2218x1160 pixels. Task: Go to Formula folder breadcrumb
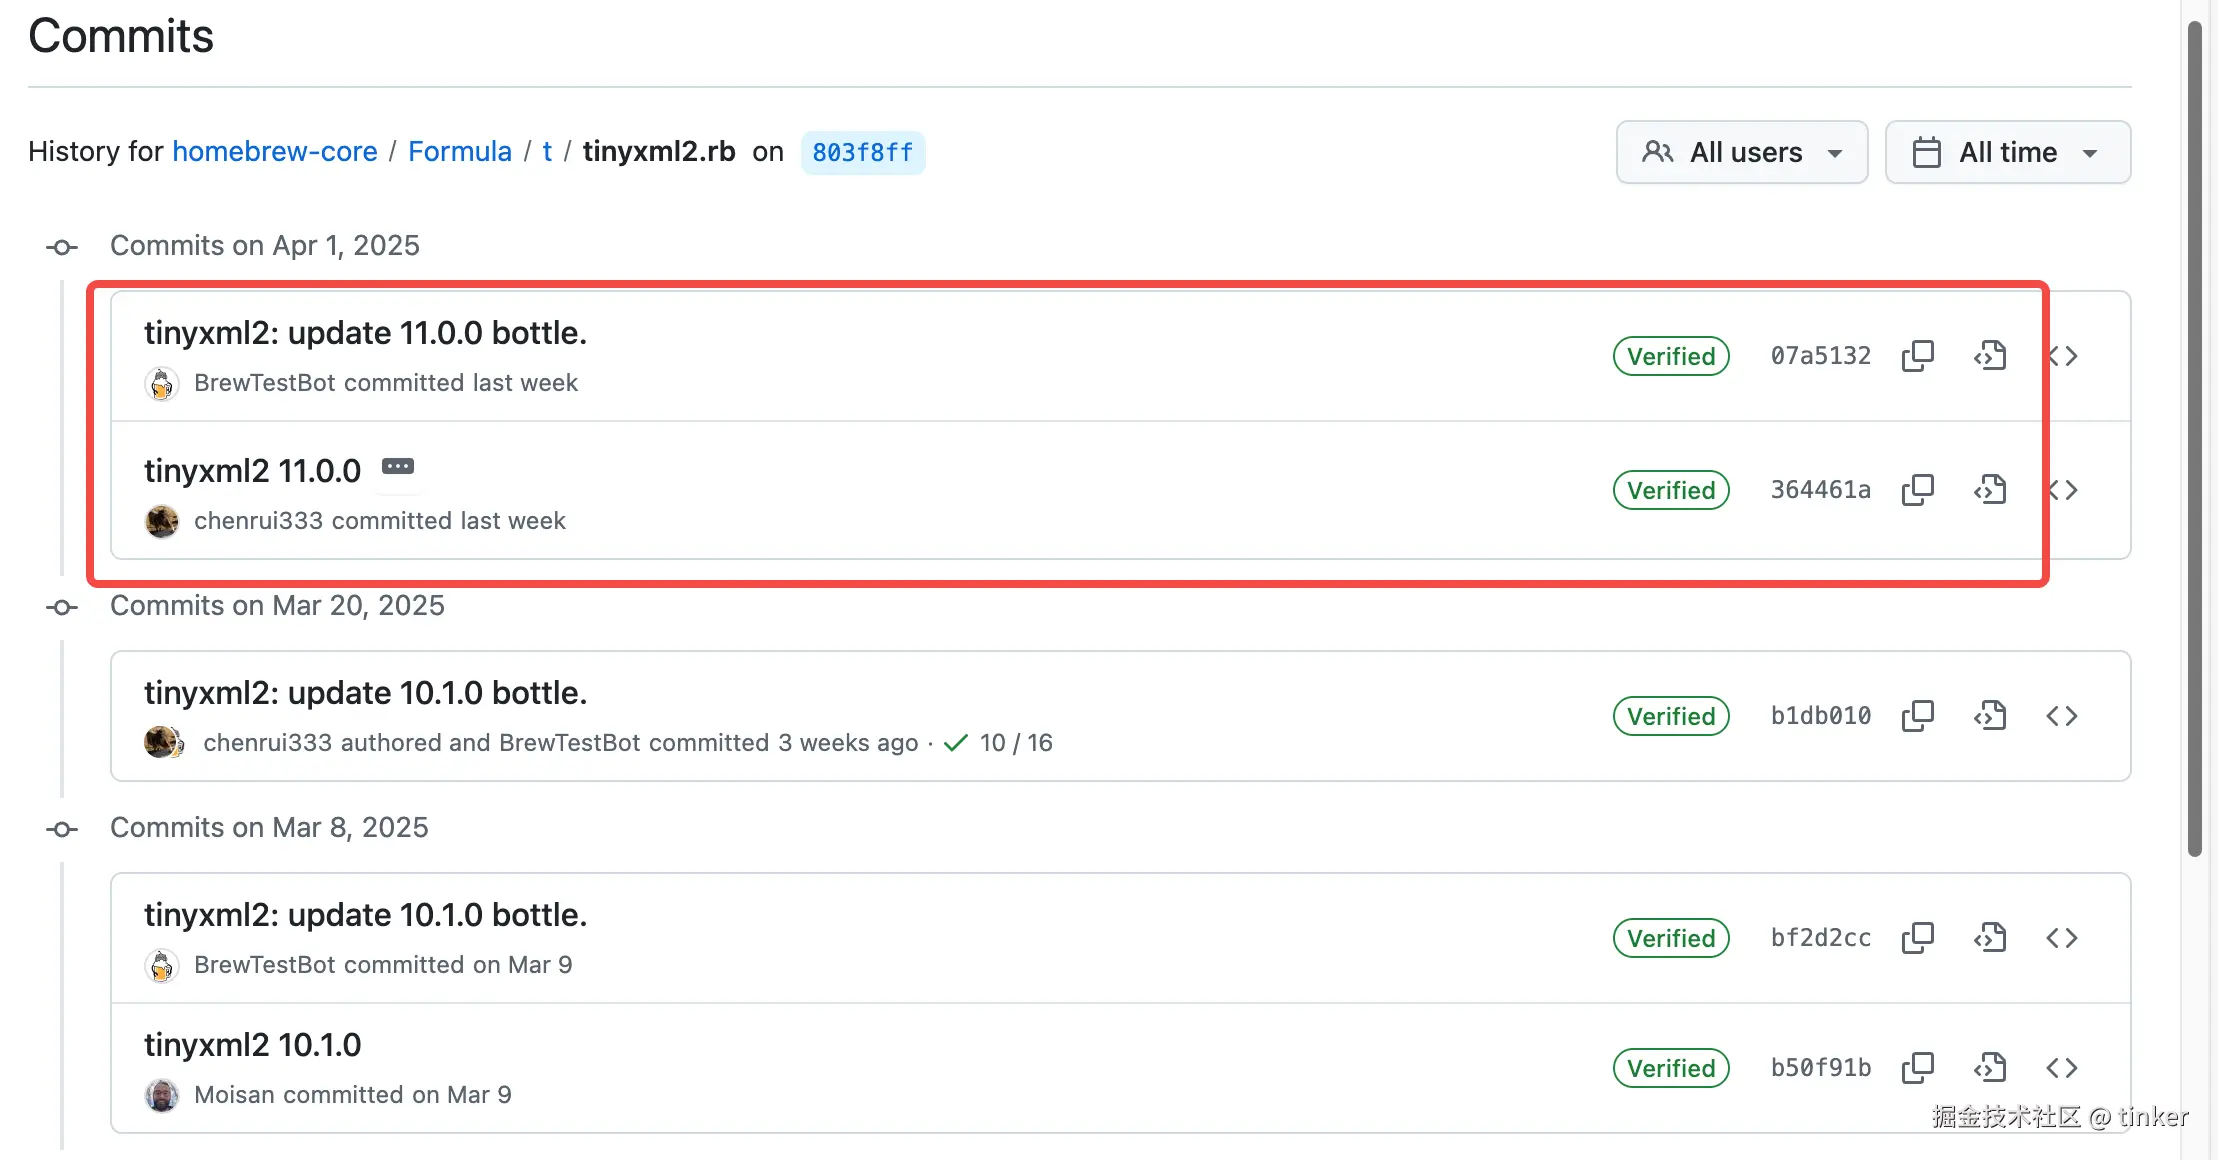[459, 151]
